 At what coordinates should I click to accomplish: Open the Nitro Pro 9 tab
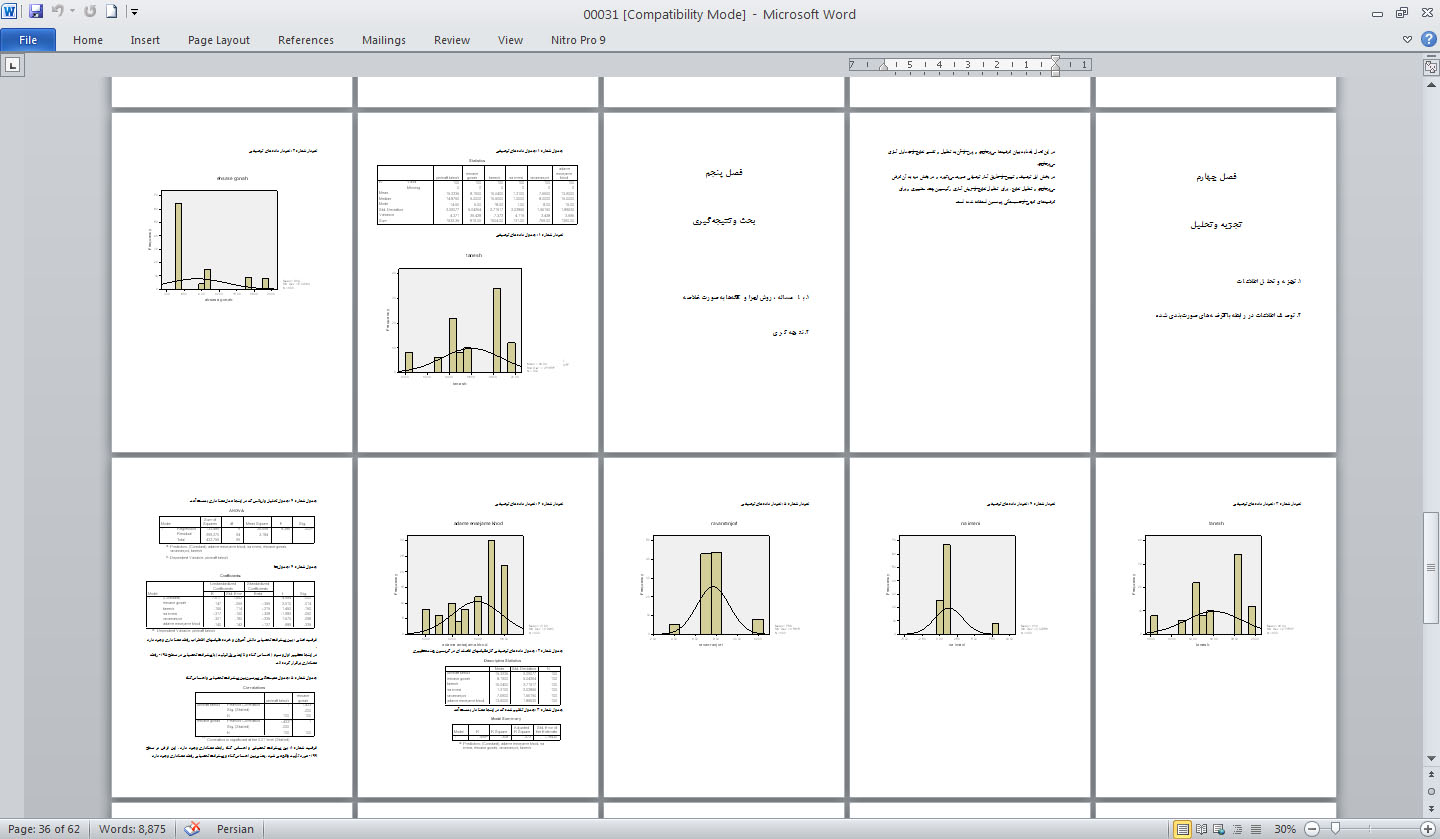click(x=578, y=40)
